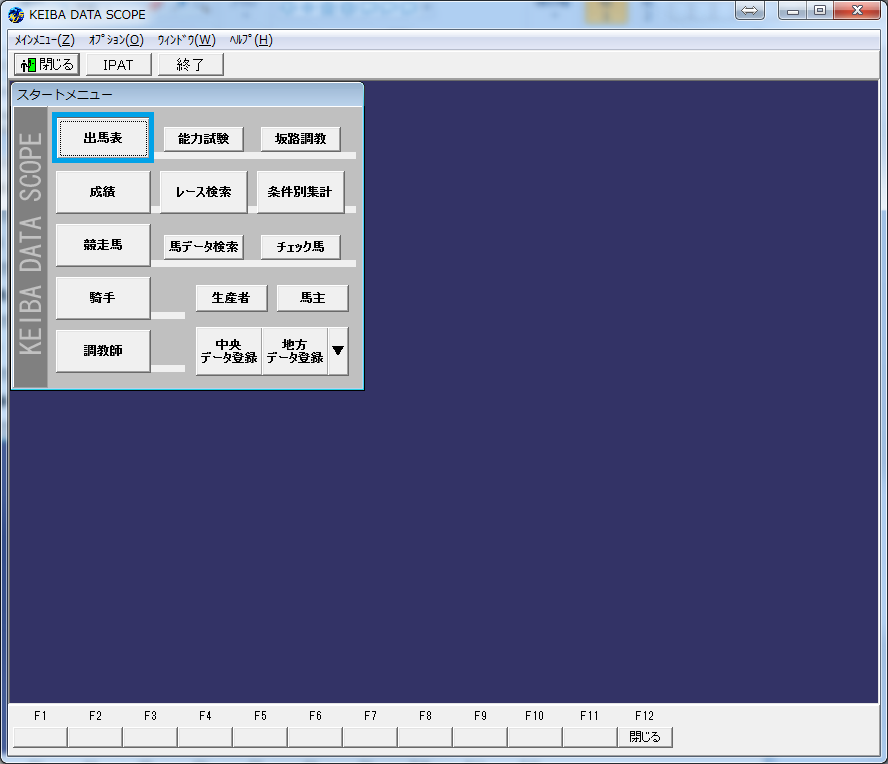Open the メインメニュー(Z) menu

point(44,40)
